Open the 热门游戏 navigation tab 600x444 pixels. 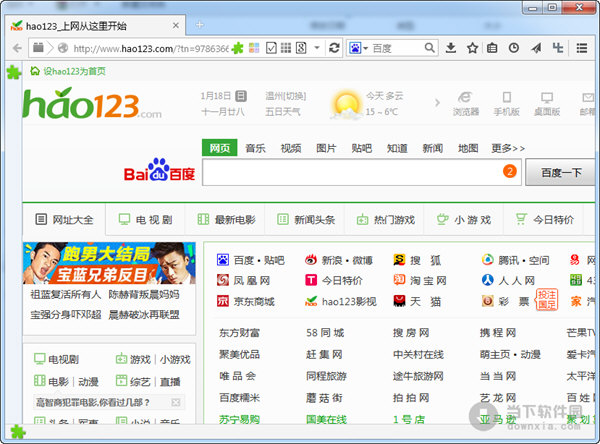click(385, 220)
